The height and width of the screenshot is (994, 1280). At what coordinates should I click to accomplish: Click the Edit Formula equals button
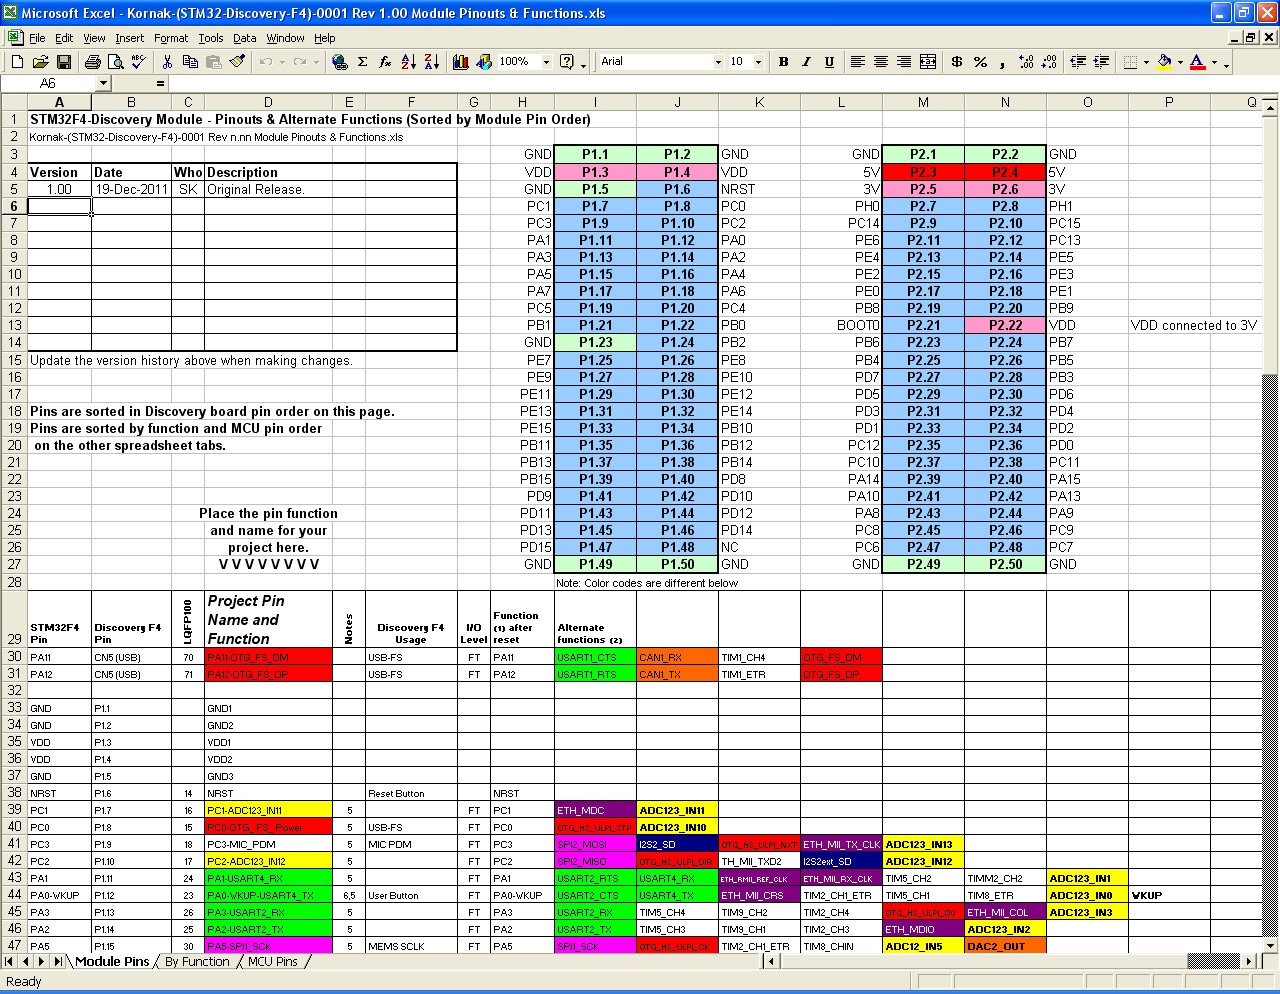click(x=158, y=84)
